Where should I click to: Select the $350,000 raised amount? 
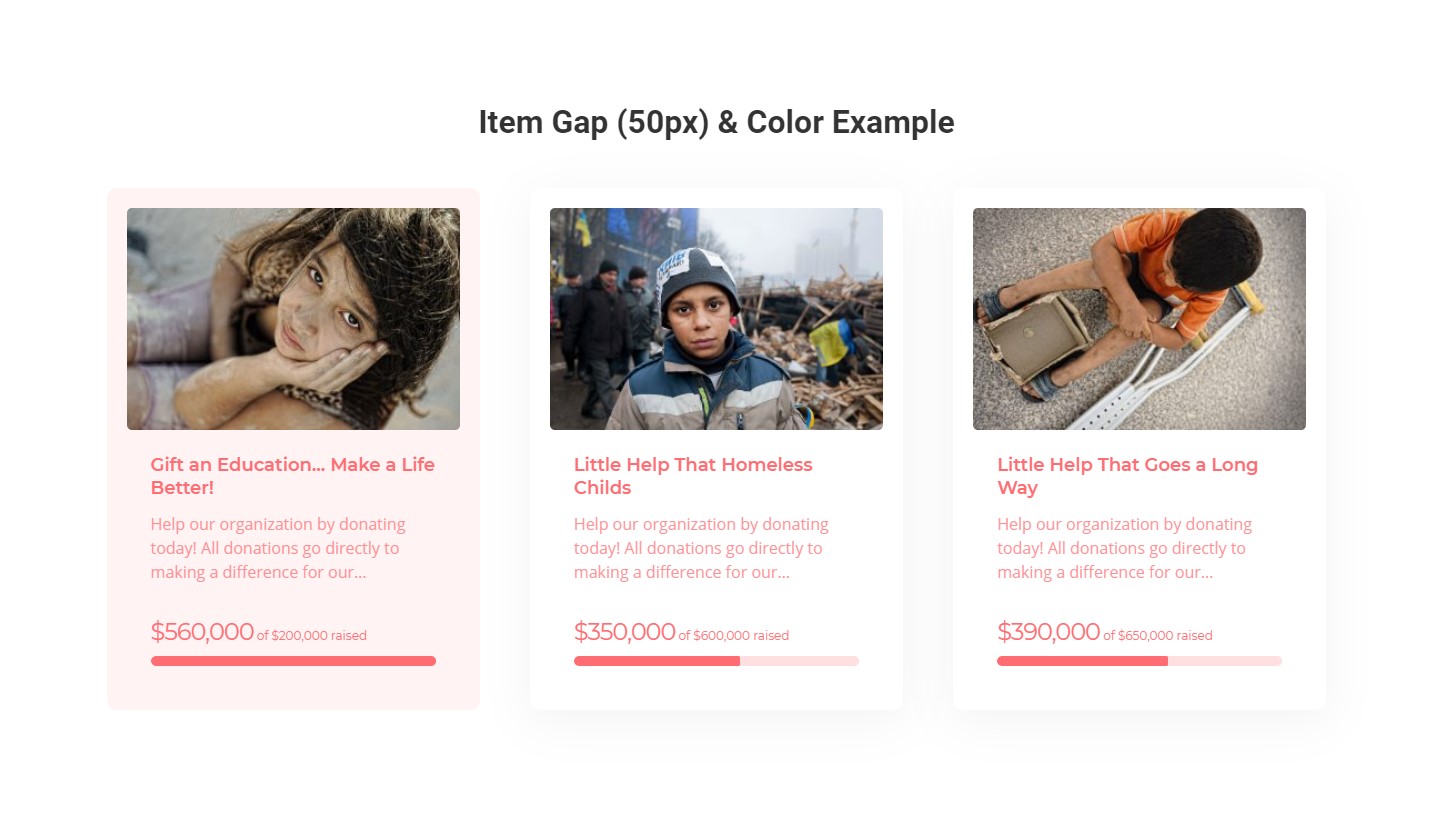[625, 632]
